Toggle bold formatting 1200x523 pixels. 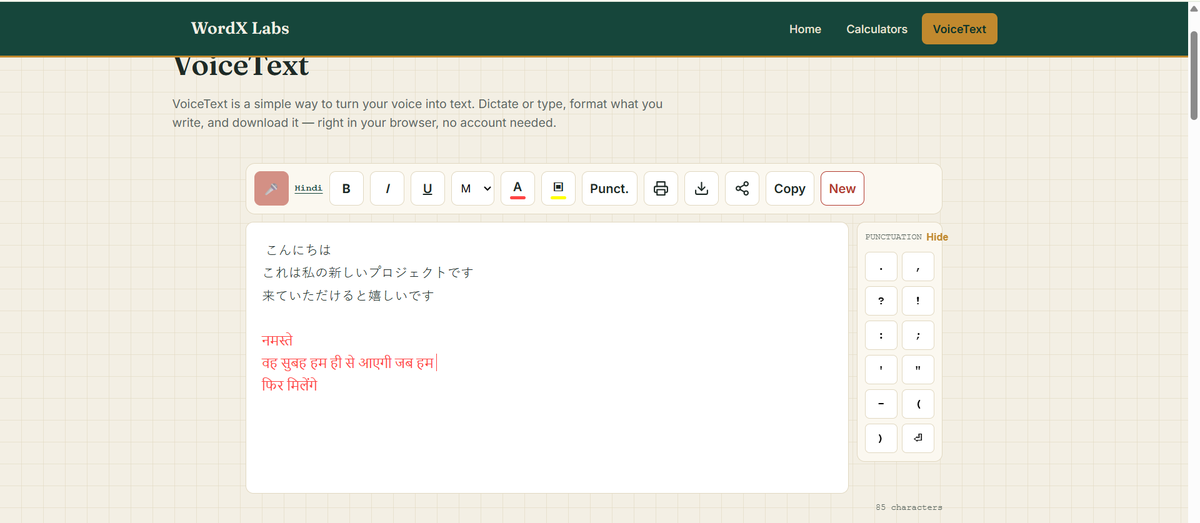pyautogui.click(x=346, y=188)
